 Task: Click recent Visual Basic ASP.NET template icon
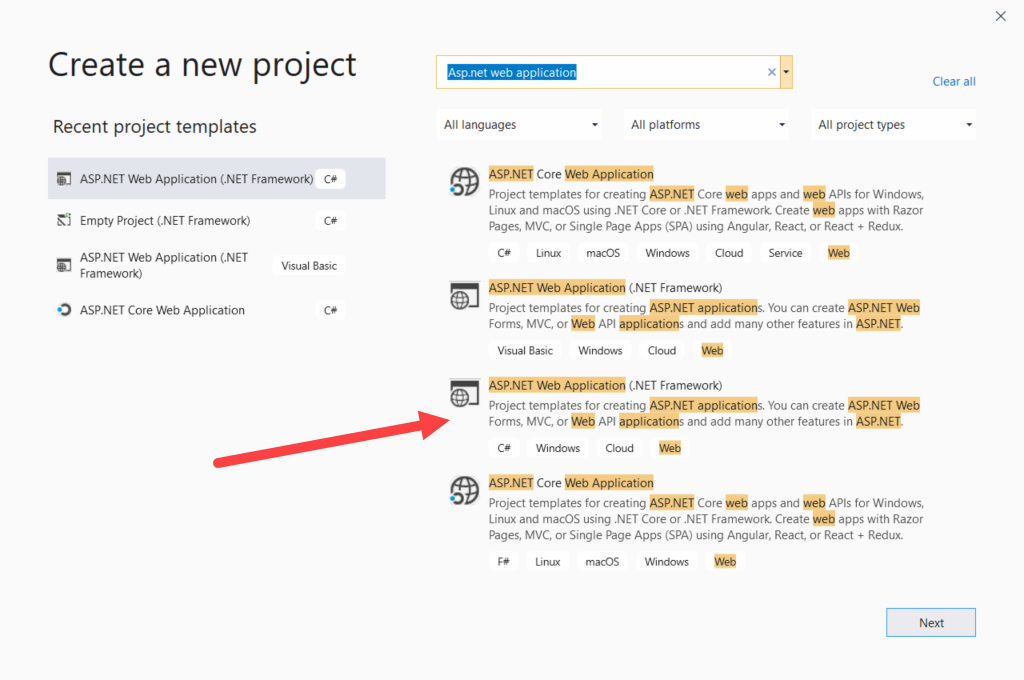pyautogui.click(x=64, y=265)
